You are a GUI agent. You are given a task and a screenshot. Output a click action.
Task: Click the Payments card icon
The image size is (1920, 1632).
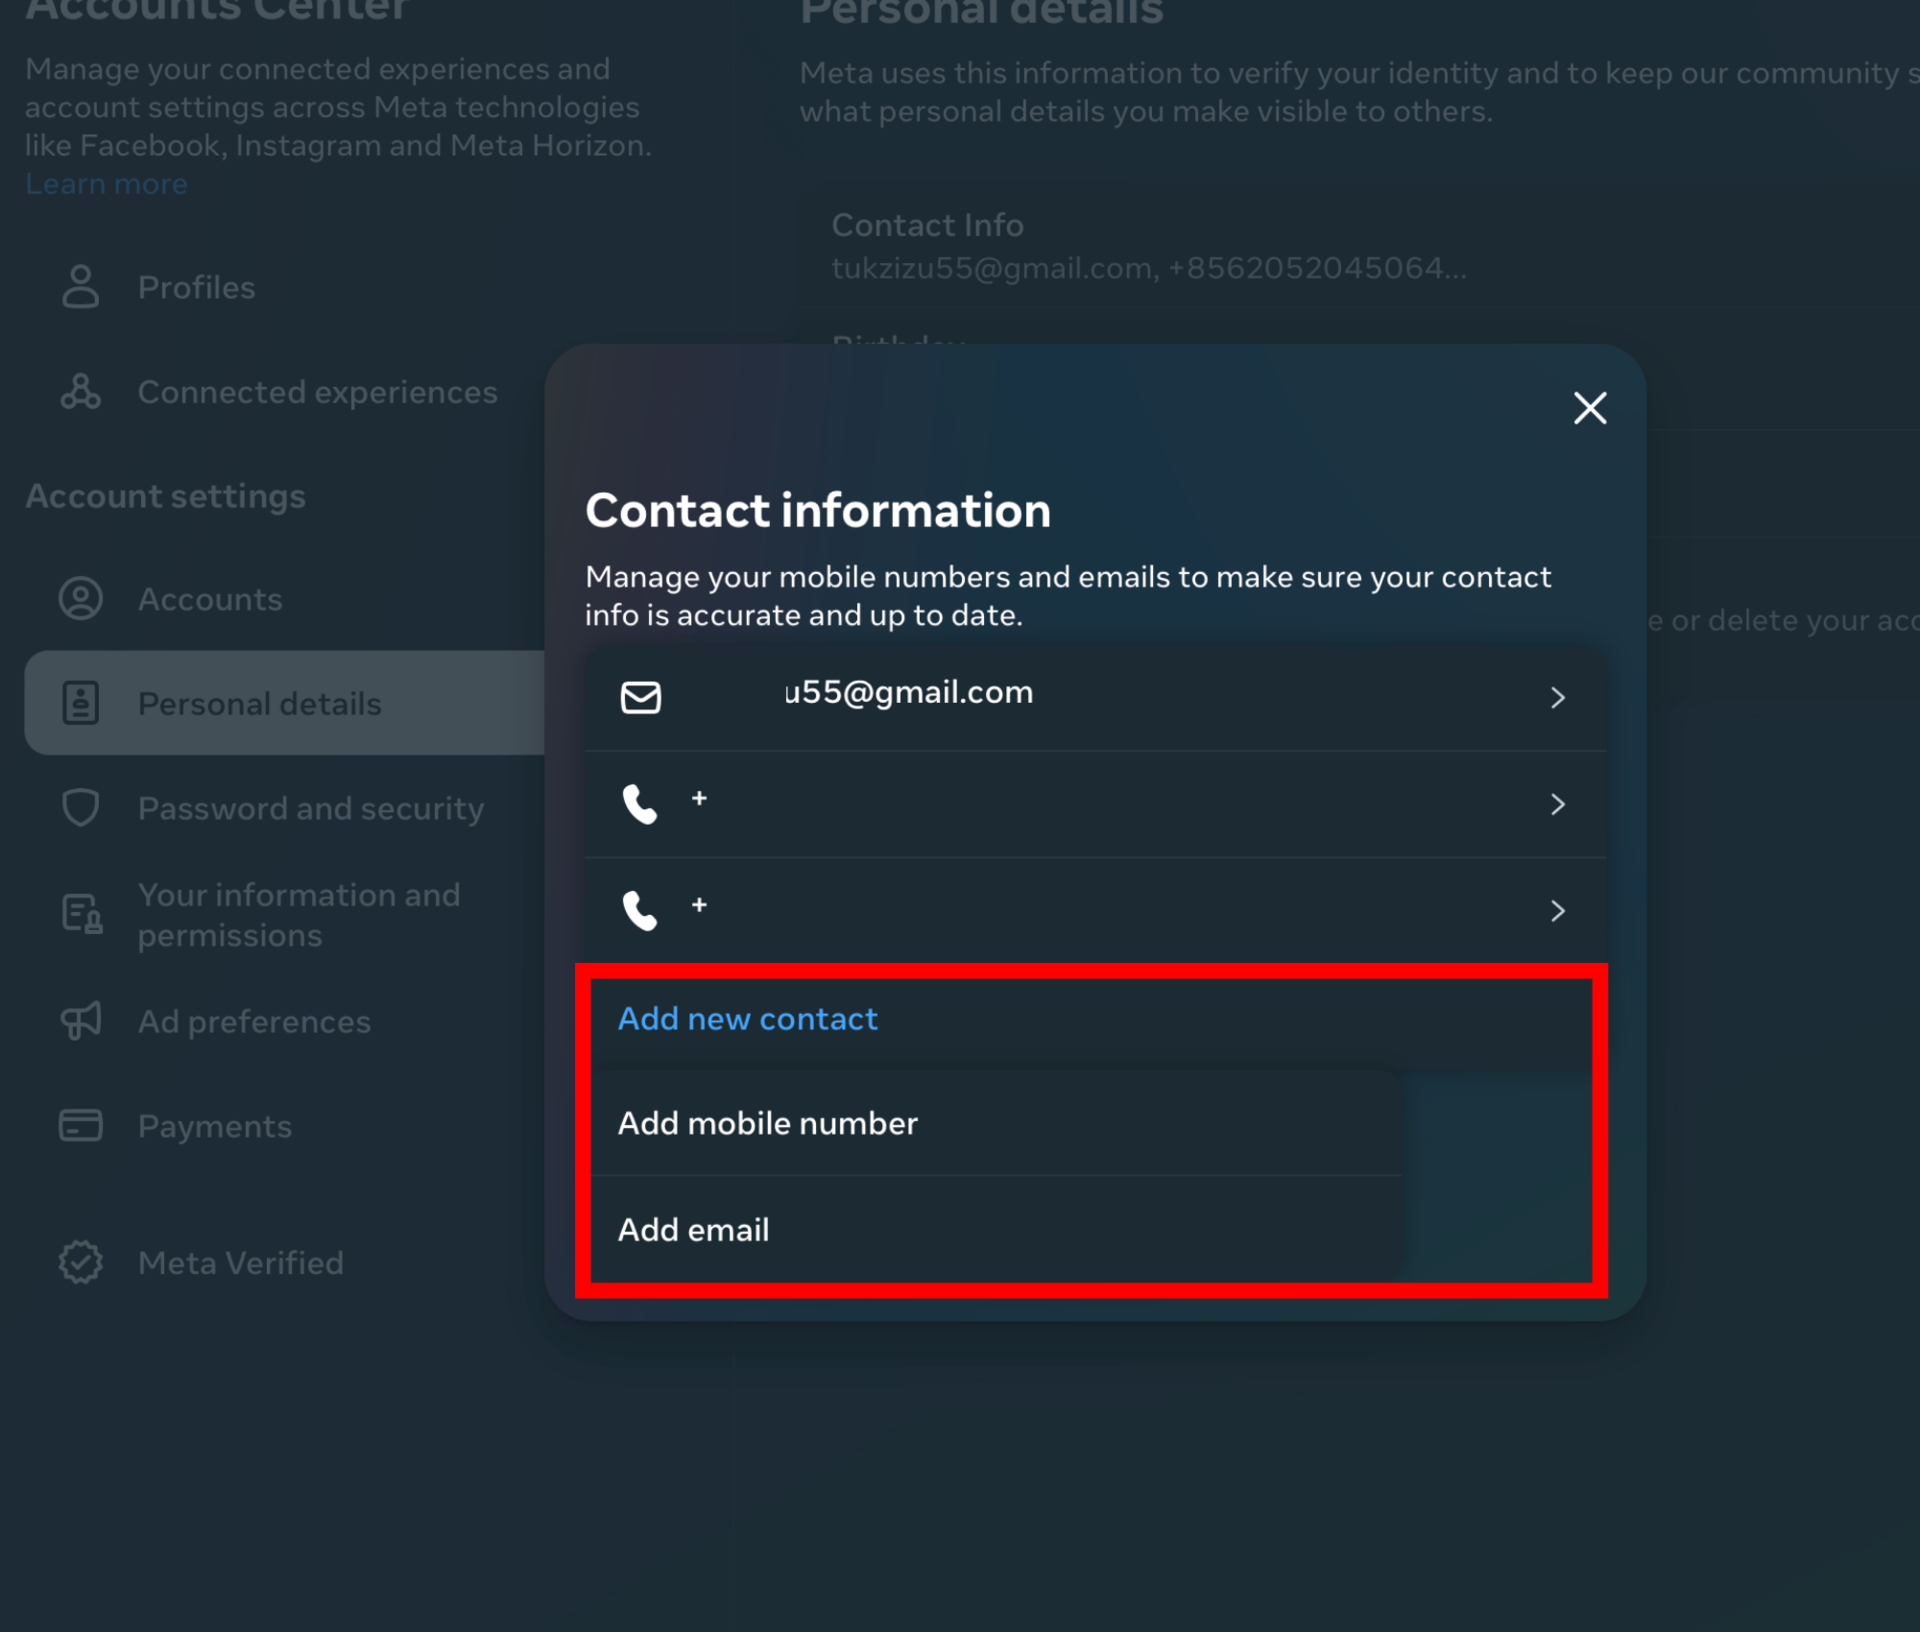tap(80, 1126)
